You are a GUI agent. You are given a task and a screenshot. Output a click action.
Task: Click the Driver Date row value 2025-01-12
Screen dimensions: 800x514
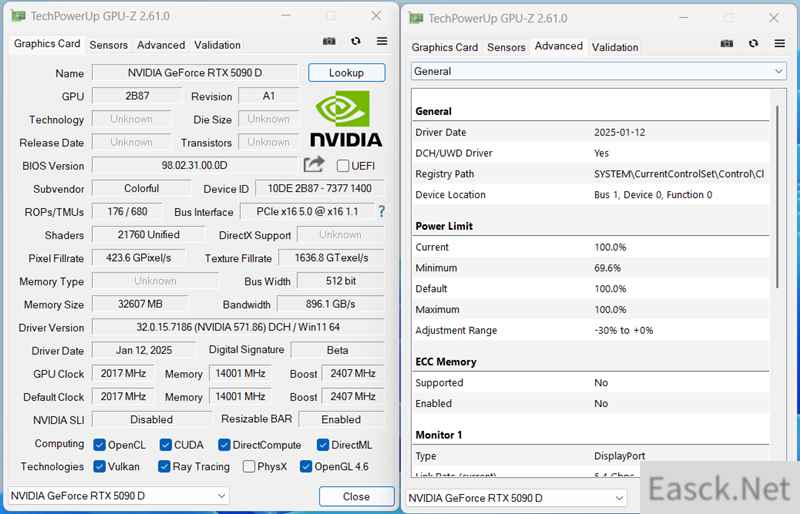point(619,132)
